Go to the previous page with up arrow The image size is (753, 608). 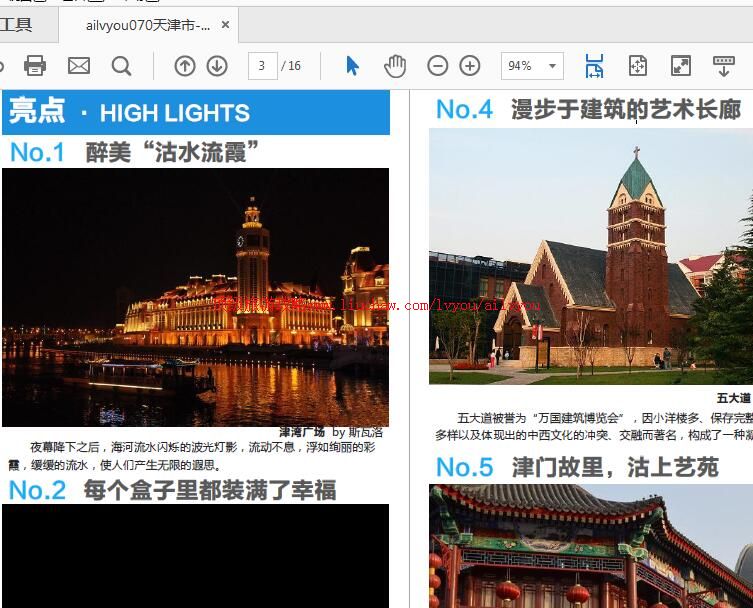pos(185,66)
